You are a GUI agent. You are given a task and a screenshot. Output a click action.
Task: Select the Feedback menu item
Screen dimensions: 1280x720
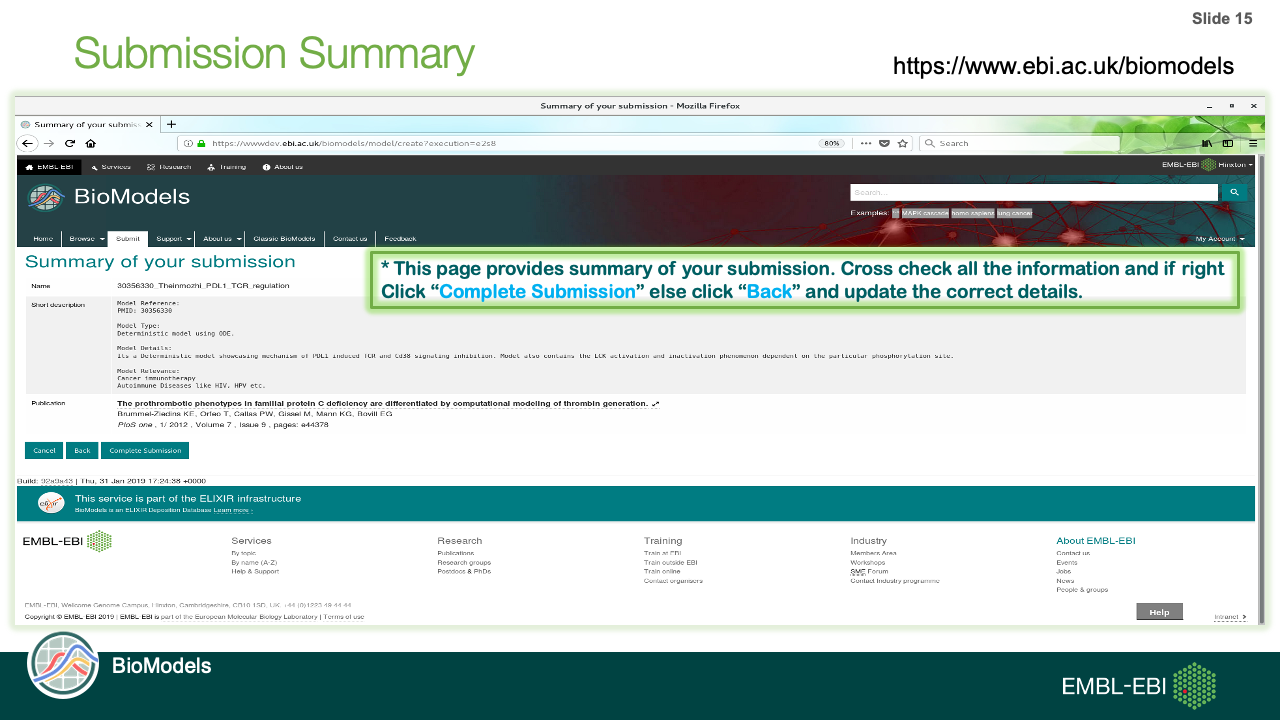[400, 239]
